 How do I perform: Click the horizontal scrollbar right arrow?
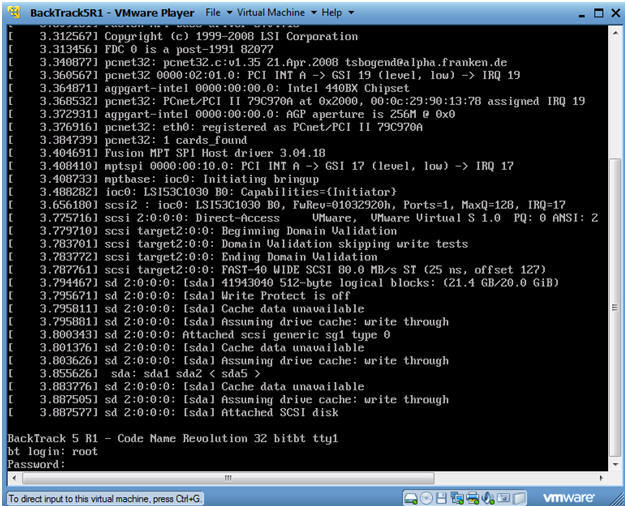click(x=601, y=477)
